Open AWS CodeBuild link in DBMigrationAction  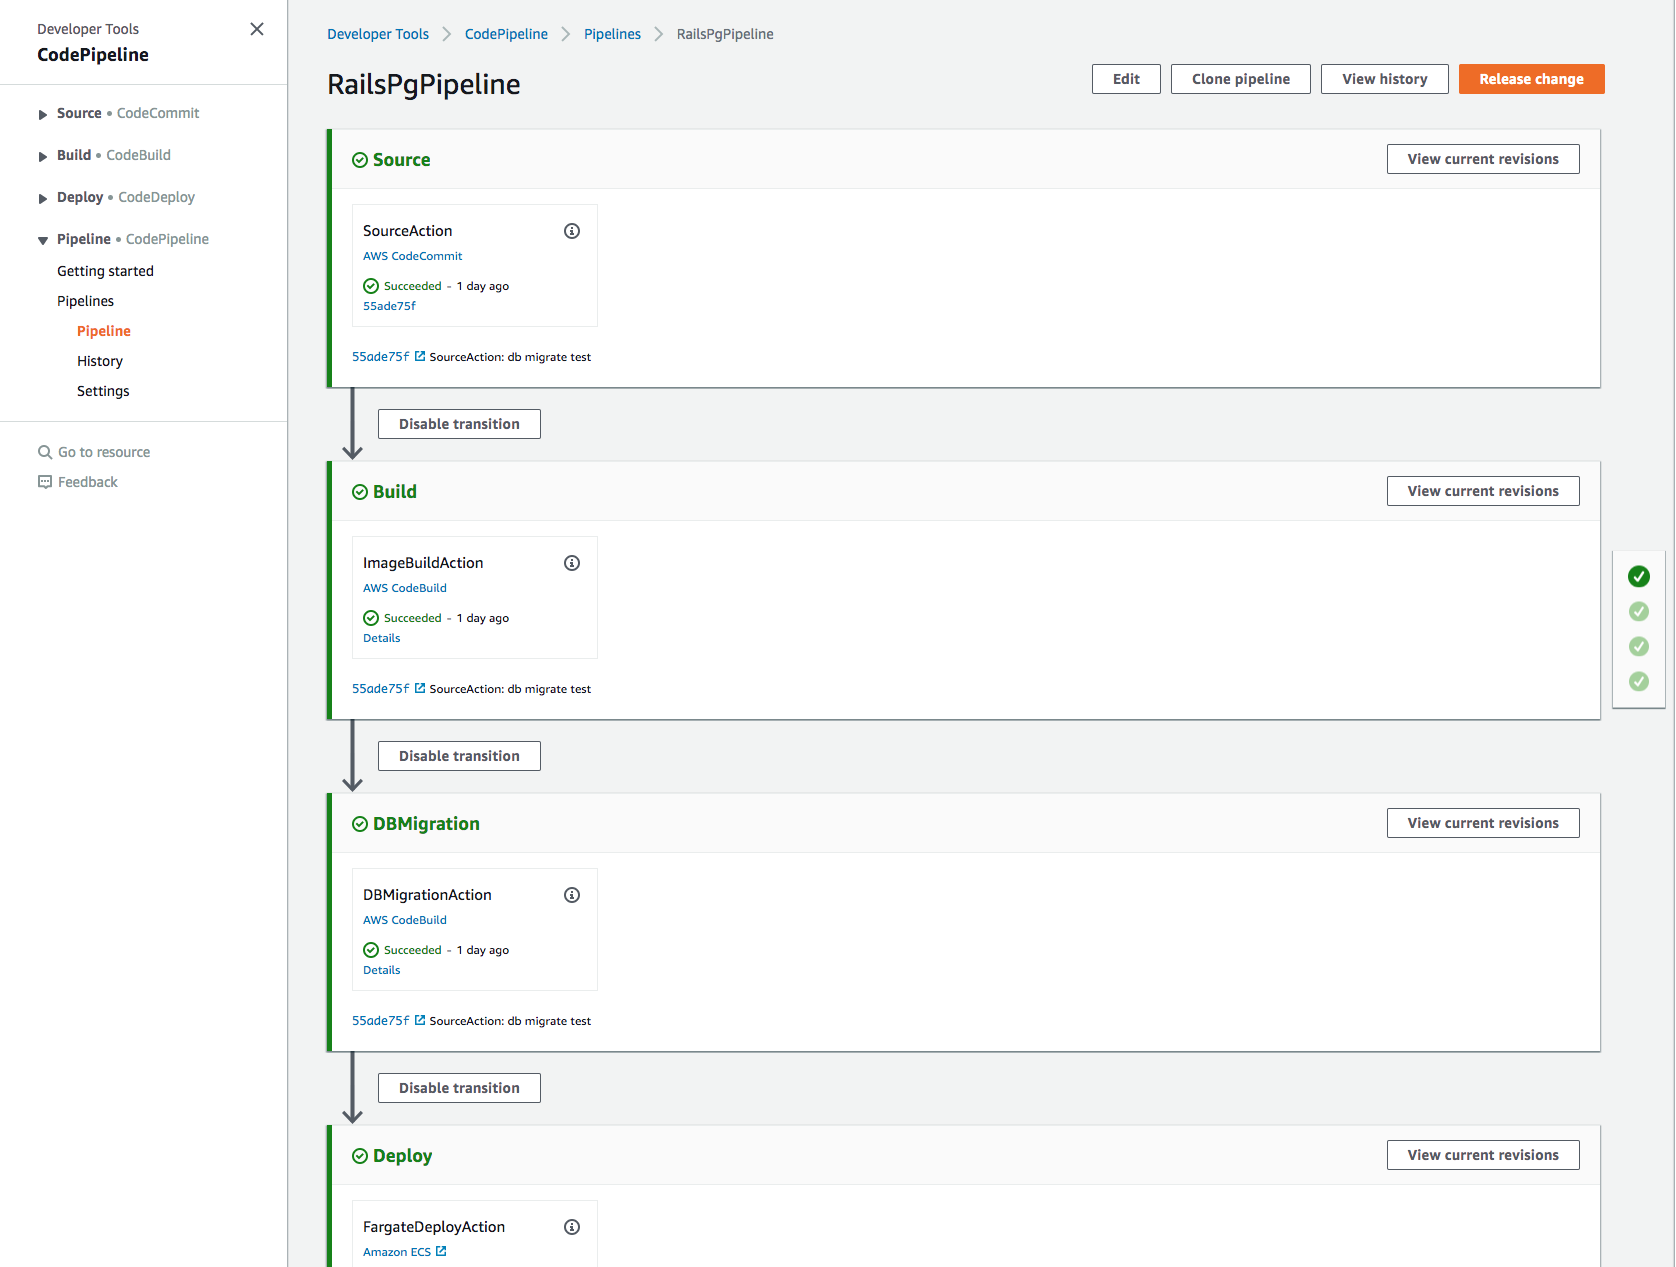click(405, 920)
